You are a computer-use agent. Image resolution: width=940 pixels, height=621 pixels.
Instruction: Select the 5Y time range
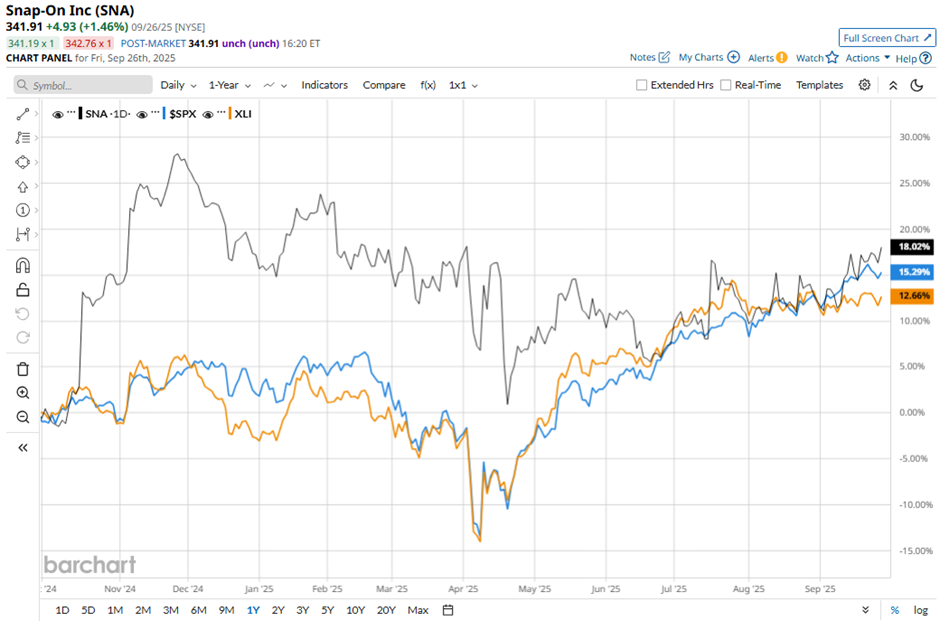coord(327,610)
